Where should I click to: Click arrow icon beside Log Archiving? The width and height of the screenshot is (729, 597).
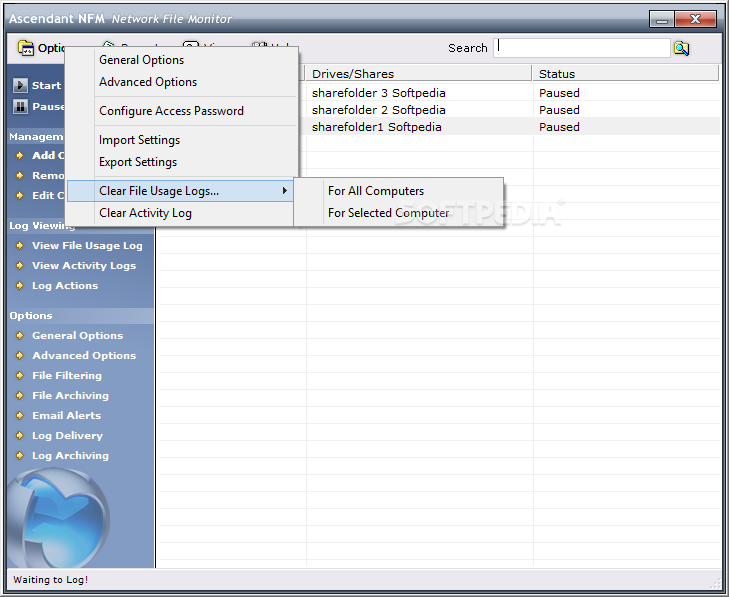click(20, 455)
